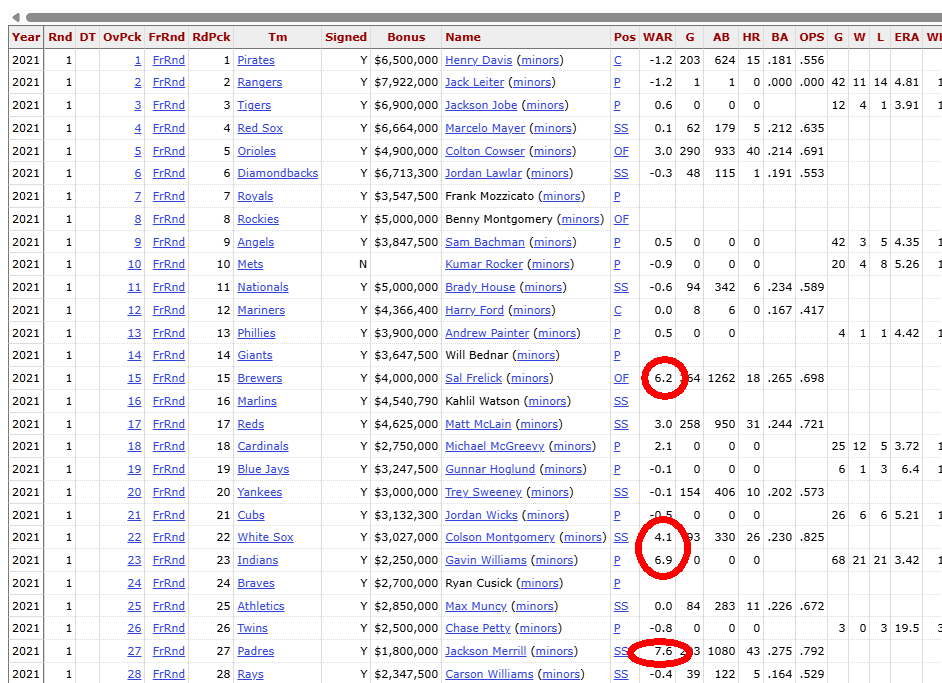
Task: Select the N signed value for Mets
Action: click(363, 264)
